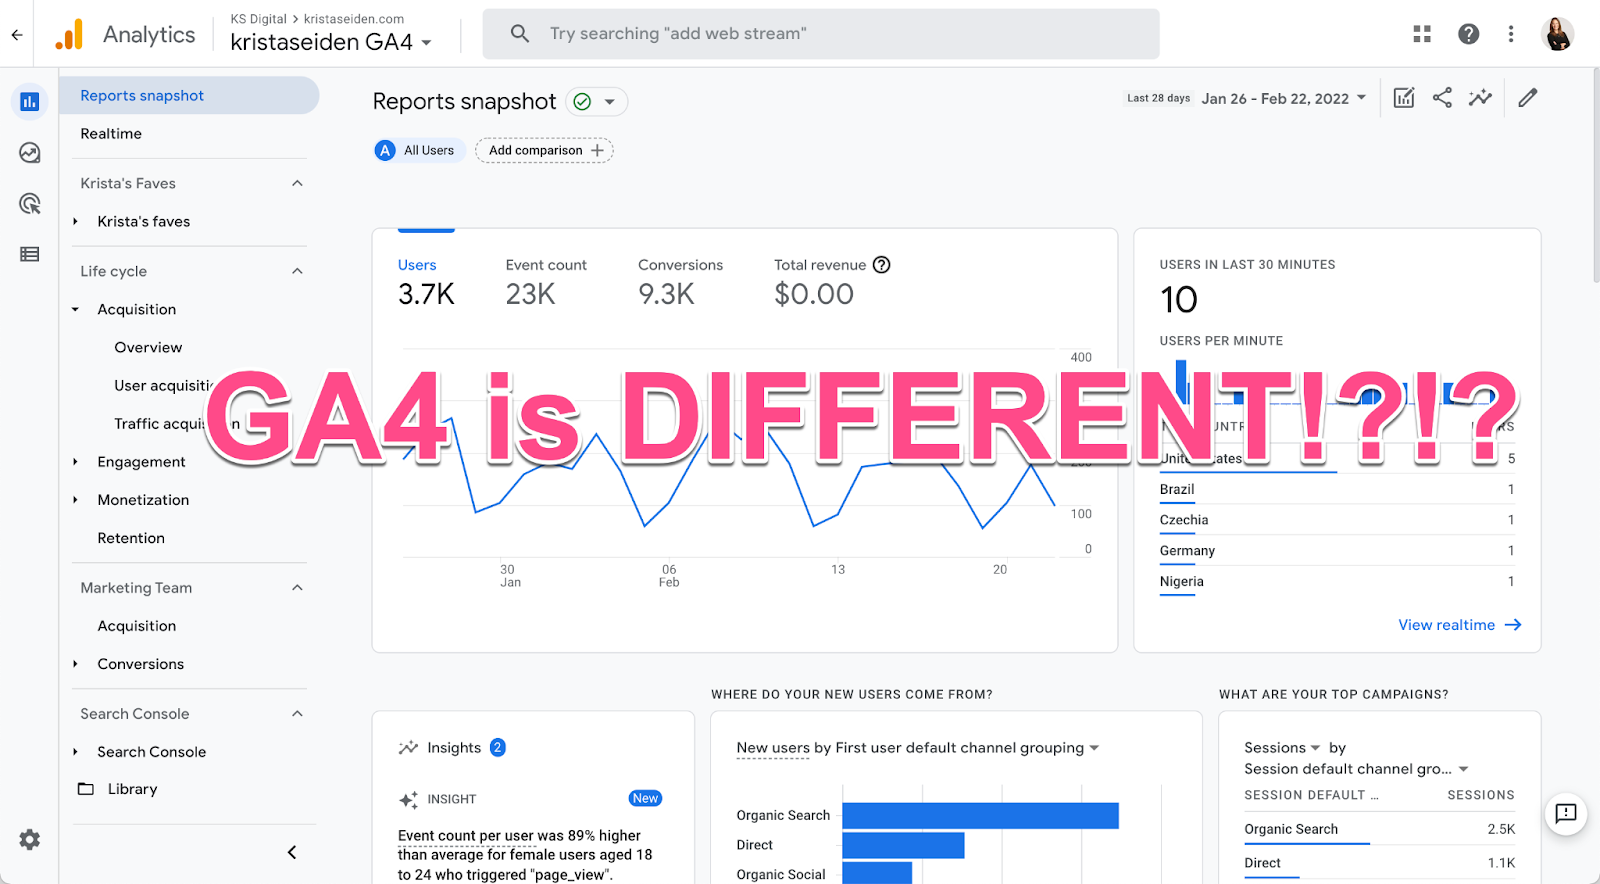The height and width of the screenshot is (884, 1600).
Task: Click the View realtime link
Action: (x=1459, y=624)
